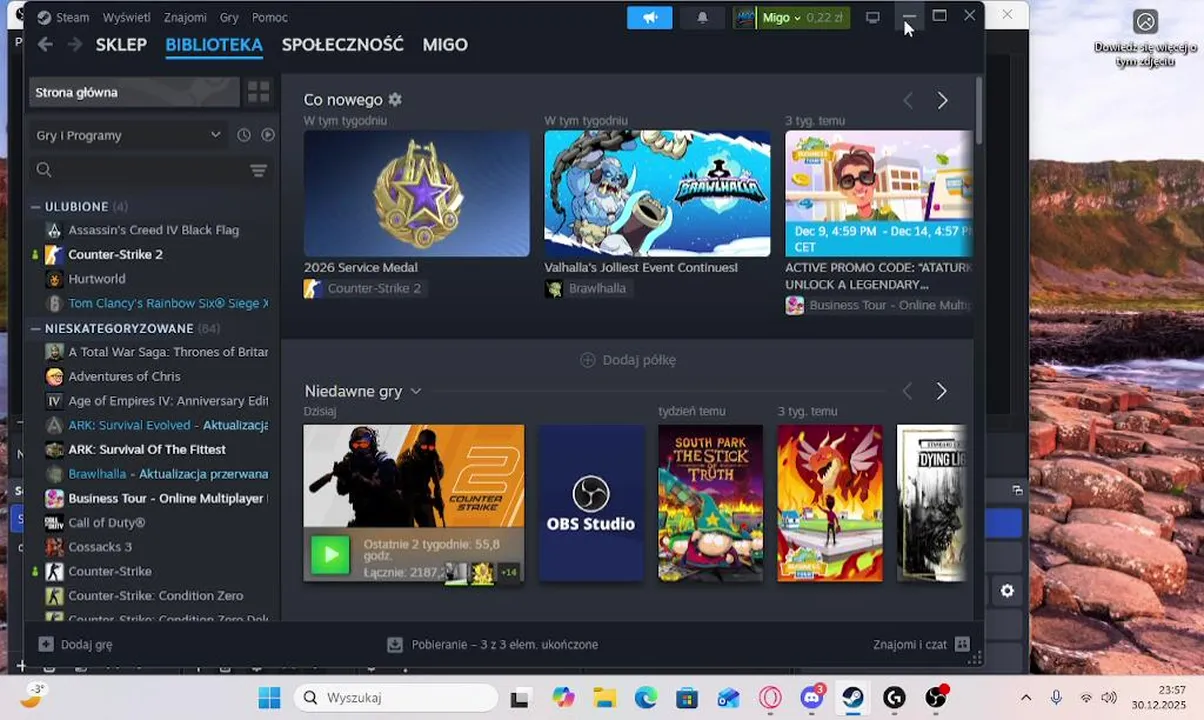Open File Explorer from taskbar

[x=603, y=698]
